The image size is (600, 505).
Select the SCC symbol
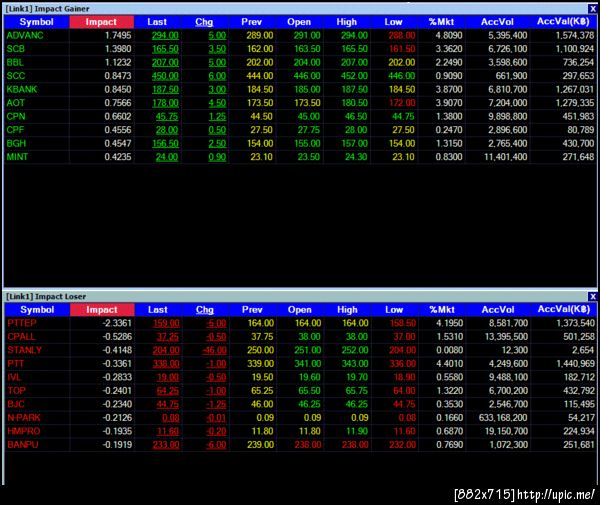coord(16,76)
